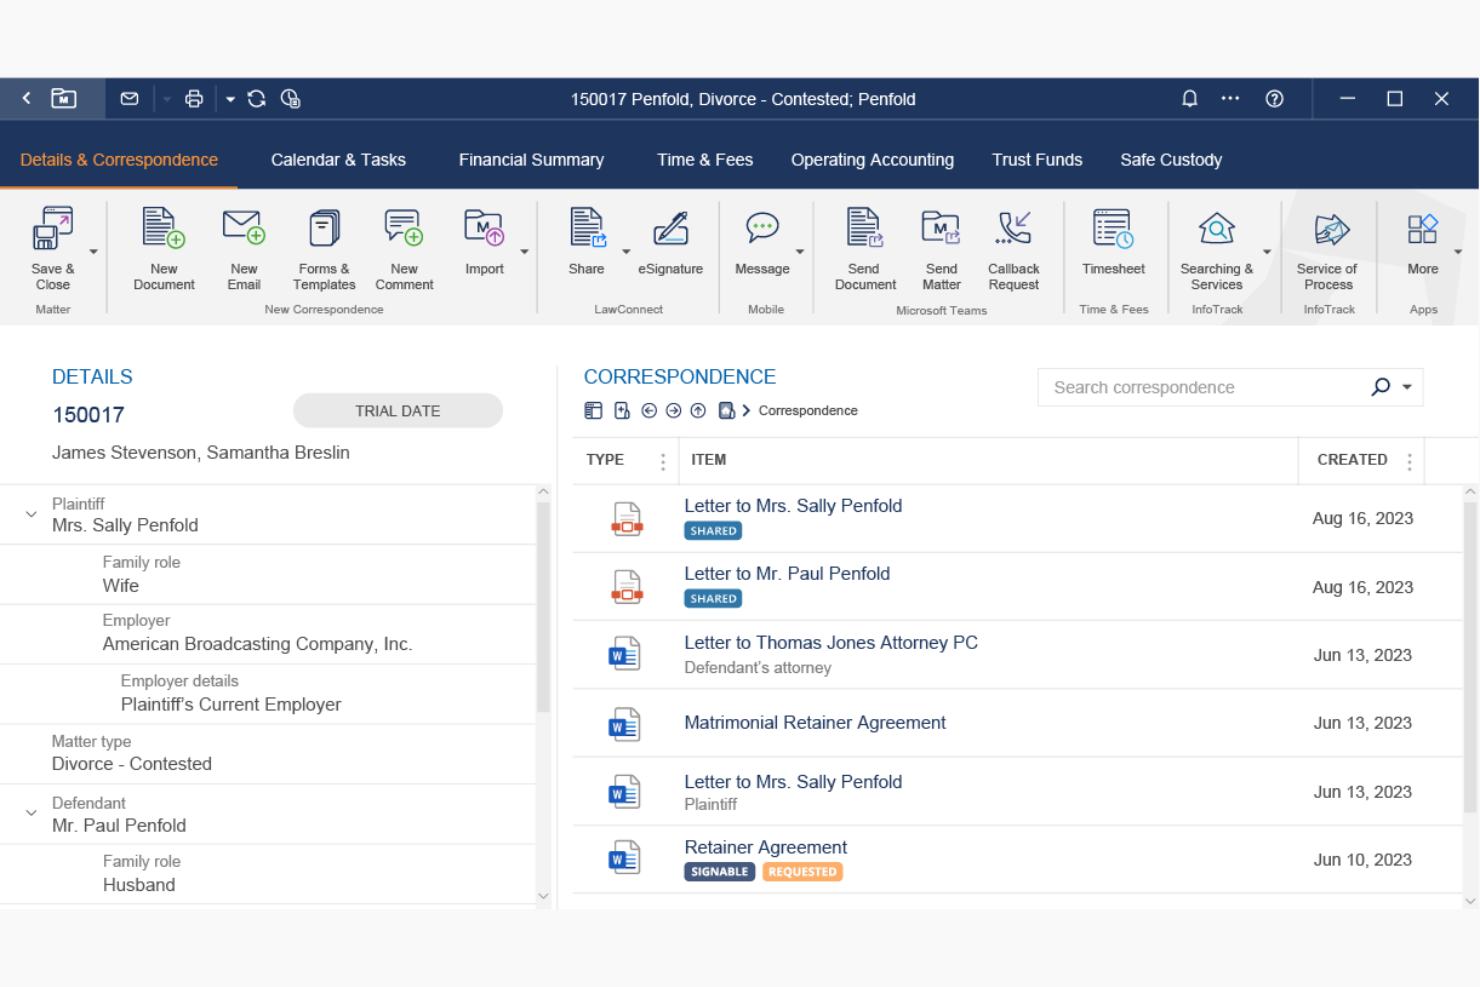The height and width of the screenshot is (987, 1480).
Task: Select Details & Correspondence tab
Action: coord(119,160)
